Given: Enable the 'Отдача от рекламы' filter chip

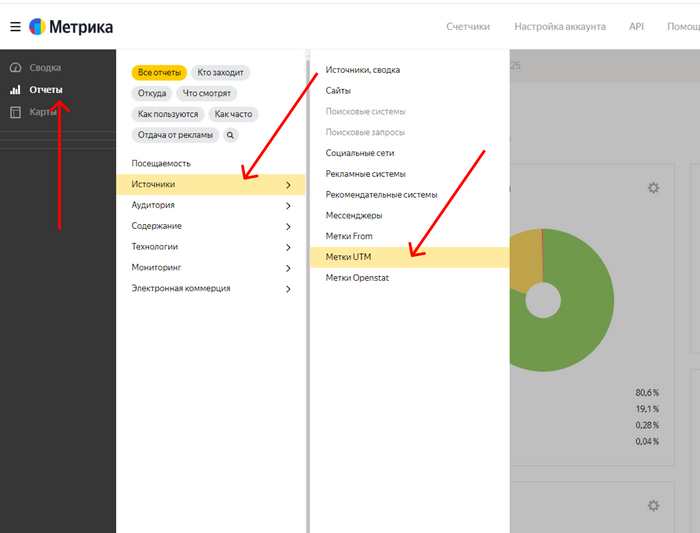Looking at the screenshot, I should pyautogui.click(x=175, y=135).
